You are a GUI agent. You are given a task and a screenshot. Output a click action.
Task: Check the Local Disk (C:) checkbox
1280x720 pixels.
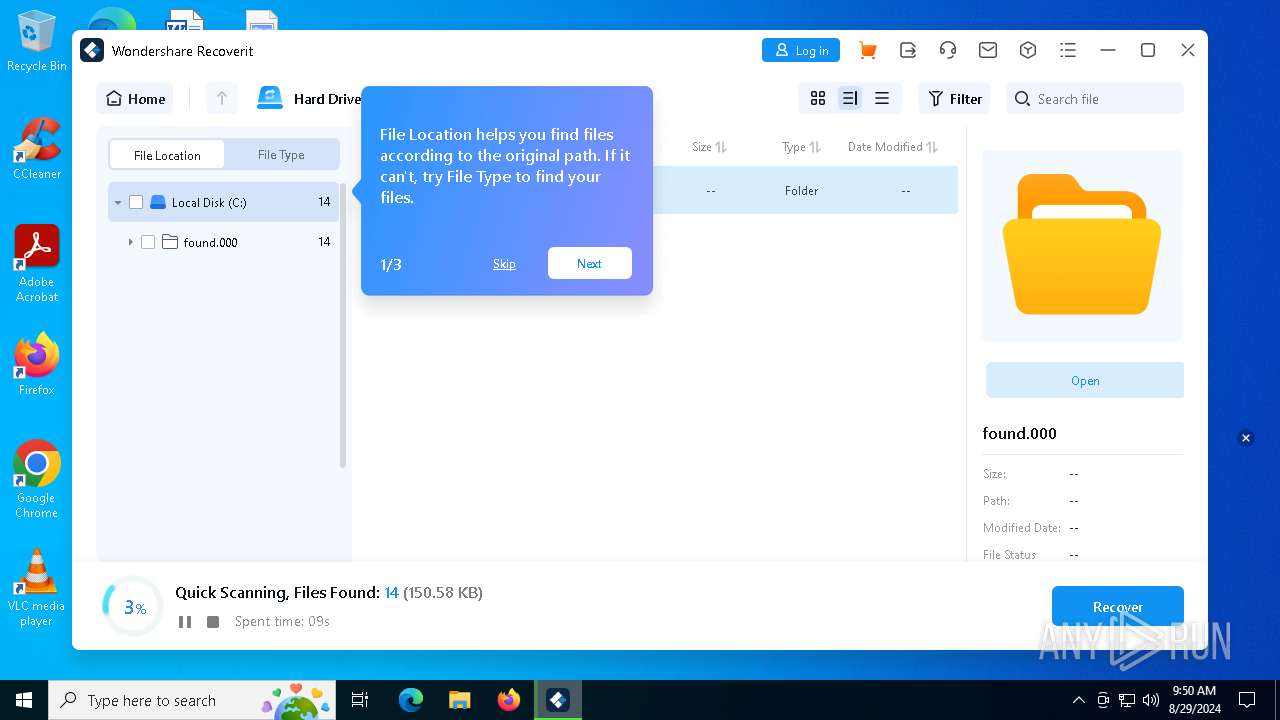136,202
